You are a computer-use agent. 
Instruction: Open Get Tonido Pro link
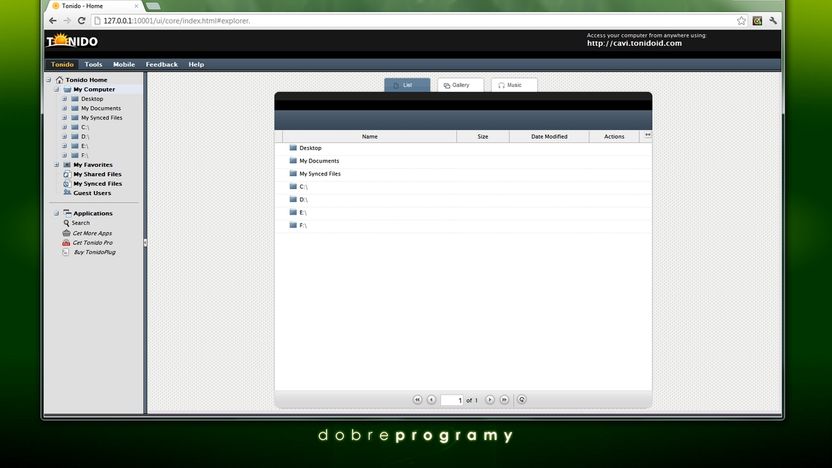[92, 242]
